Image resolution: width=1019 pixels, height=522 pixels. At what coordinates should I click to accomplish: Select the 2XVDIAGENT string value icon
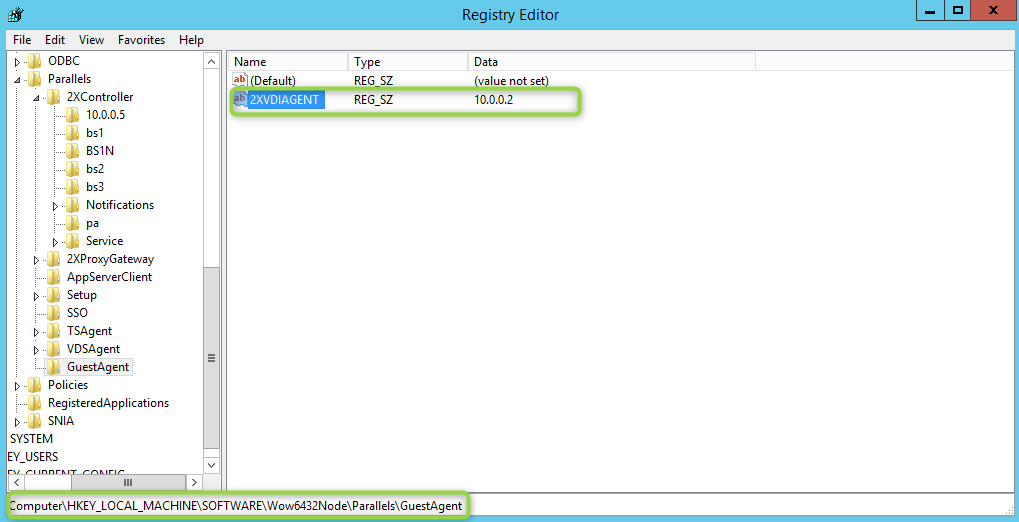coord(240,99)
